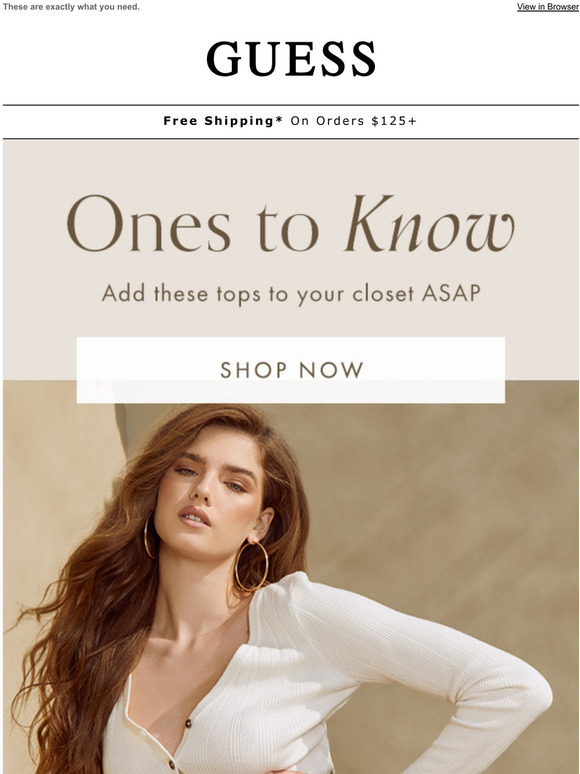
Task: Click the smaller hoop earring behind the hair
Action: [x=149, y=537]
